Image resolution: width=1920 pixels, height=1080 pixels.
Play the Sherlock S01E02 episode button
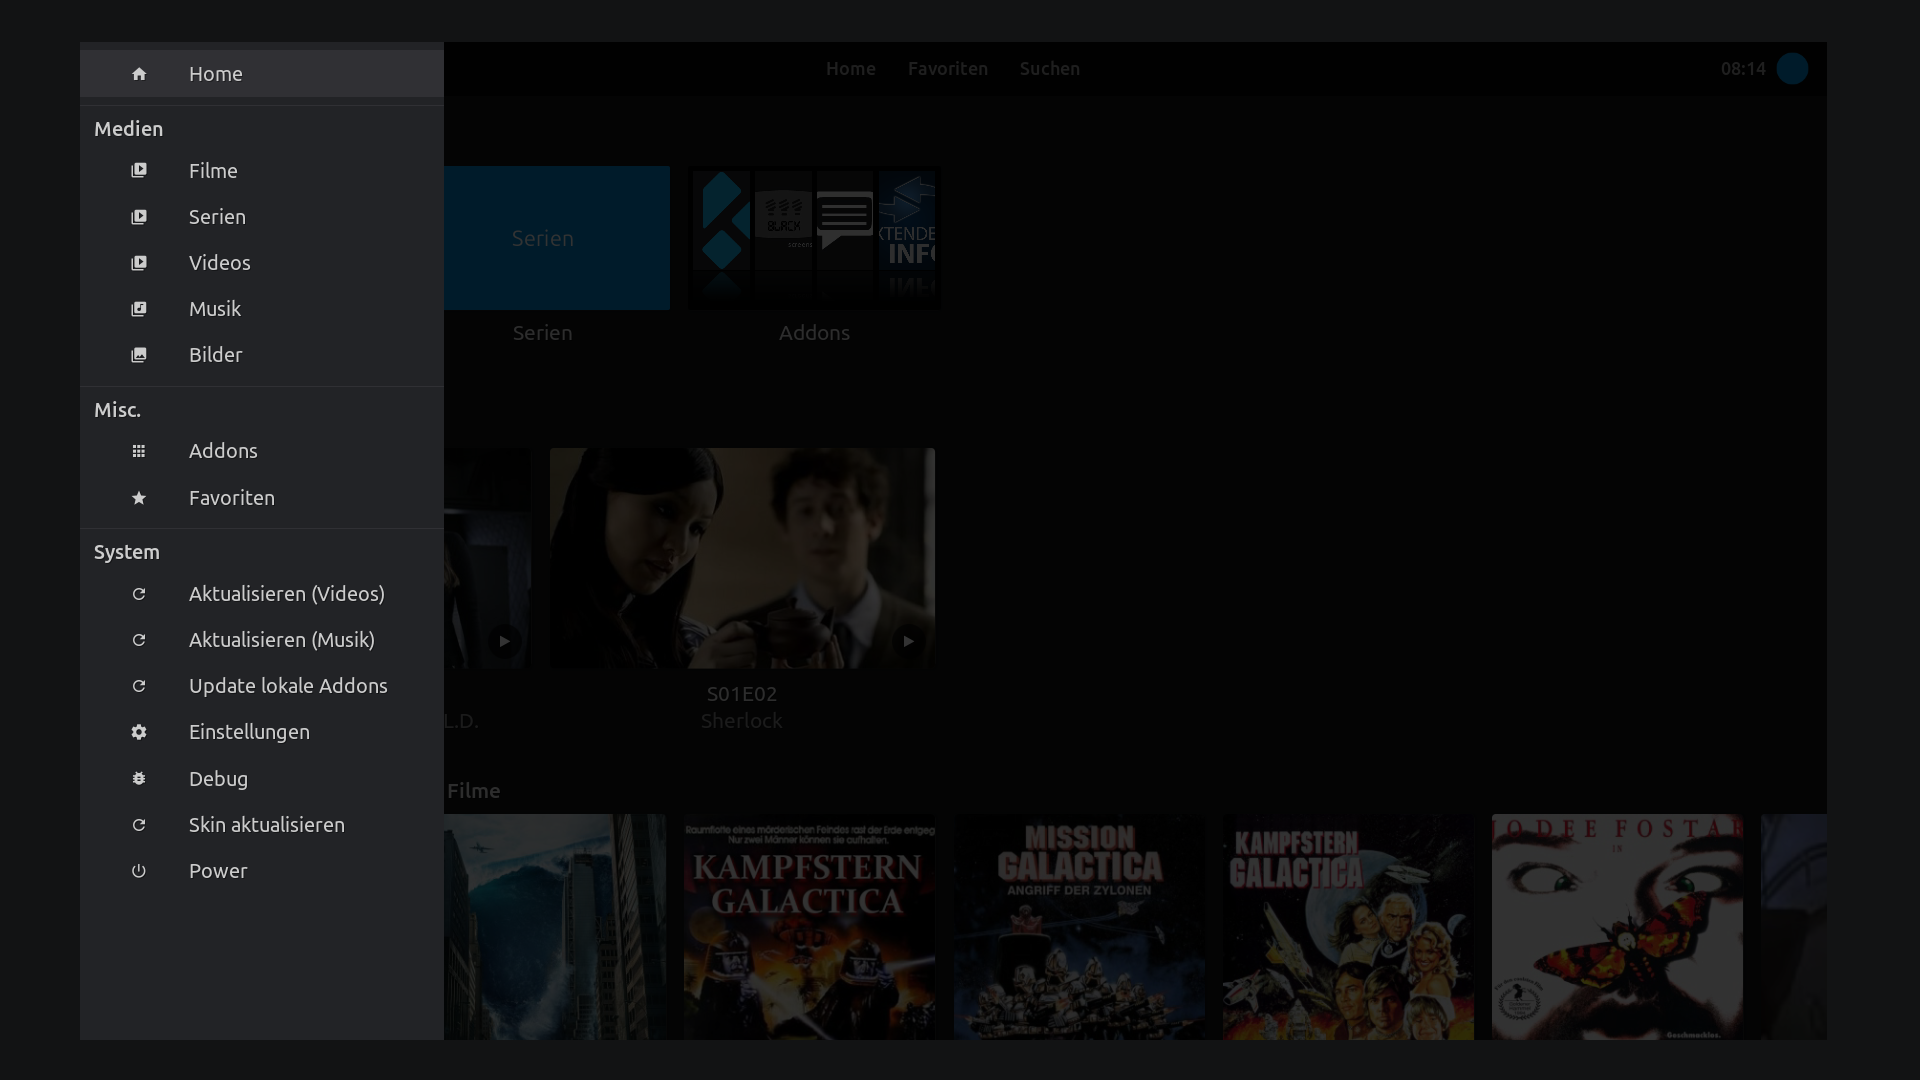[908, 641]
